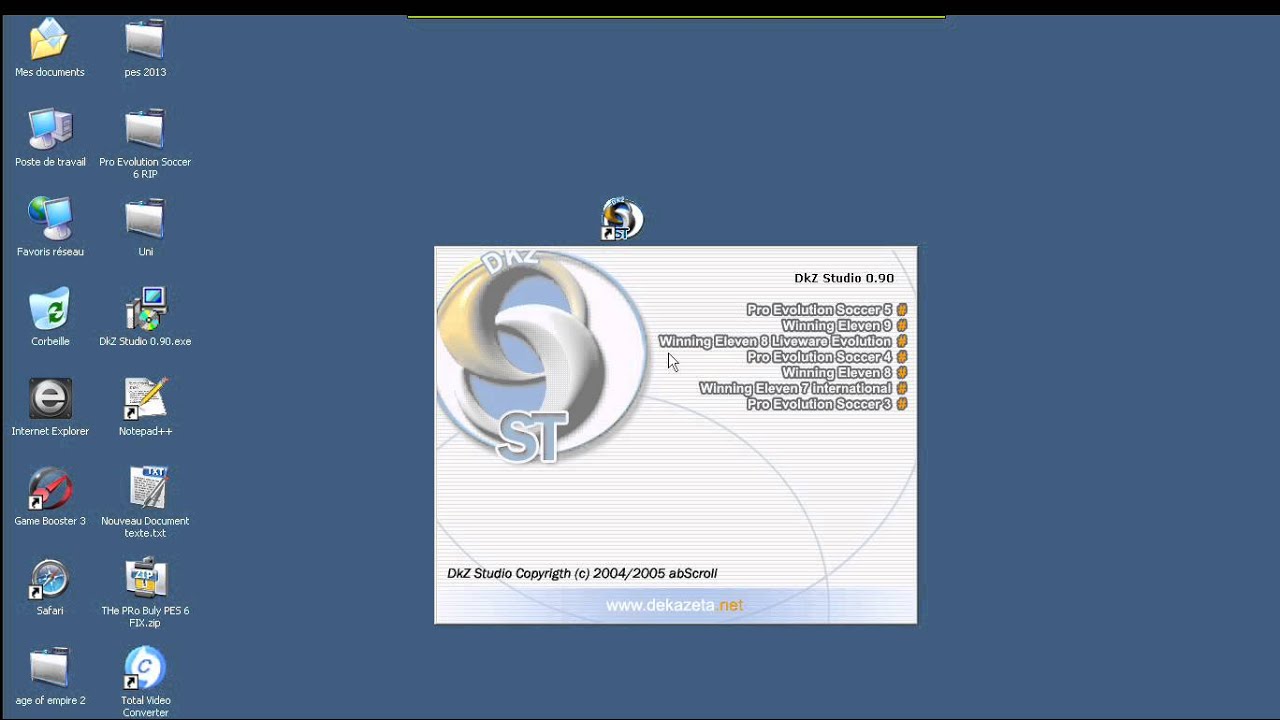Screen dimensions: 1280x720
Task: Click DkZ Studio Copyrigth 2004/2005 abScroll text
Action: pyautogui.click(x=582, y=574)
